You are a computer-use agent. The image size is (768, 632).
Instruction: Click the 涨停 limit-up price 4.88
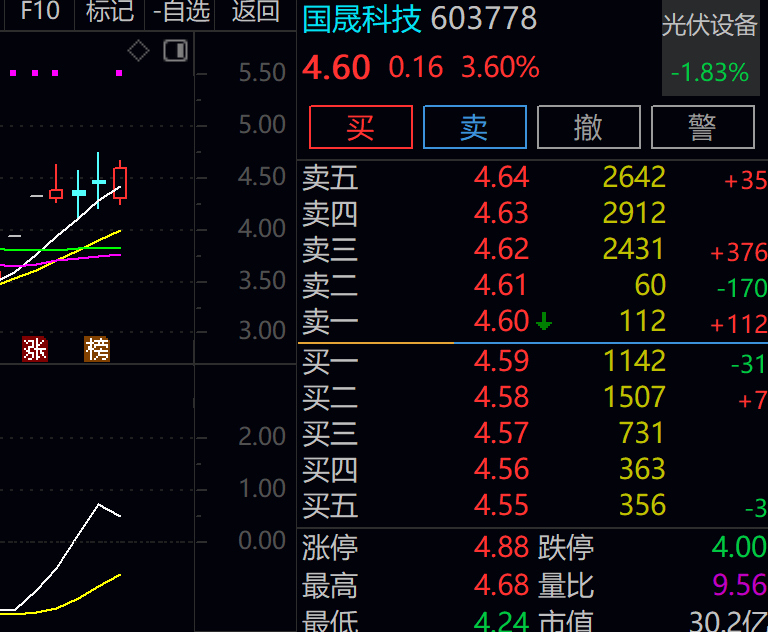[x=502, y=547]
